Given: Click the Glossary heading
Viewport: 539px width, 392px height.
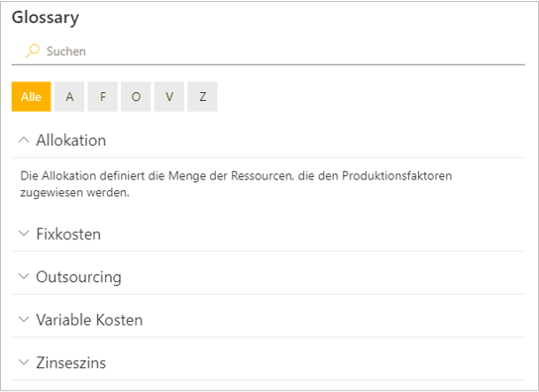Looking at the screenshot, I should click(45, 18).
